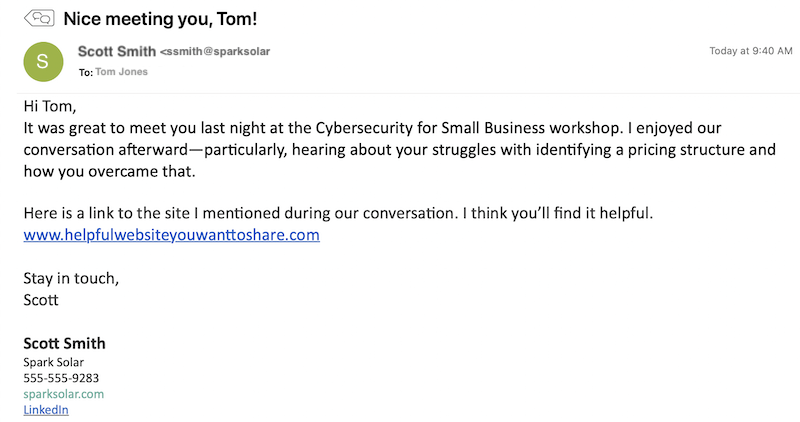Click recipient Tom Jones in the To field
This screenshot has height=422, width=800.
(121, 72)
